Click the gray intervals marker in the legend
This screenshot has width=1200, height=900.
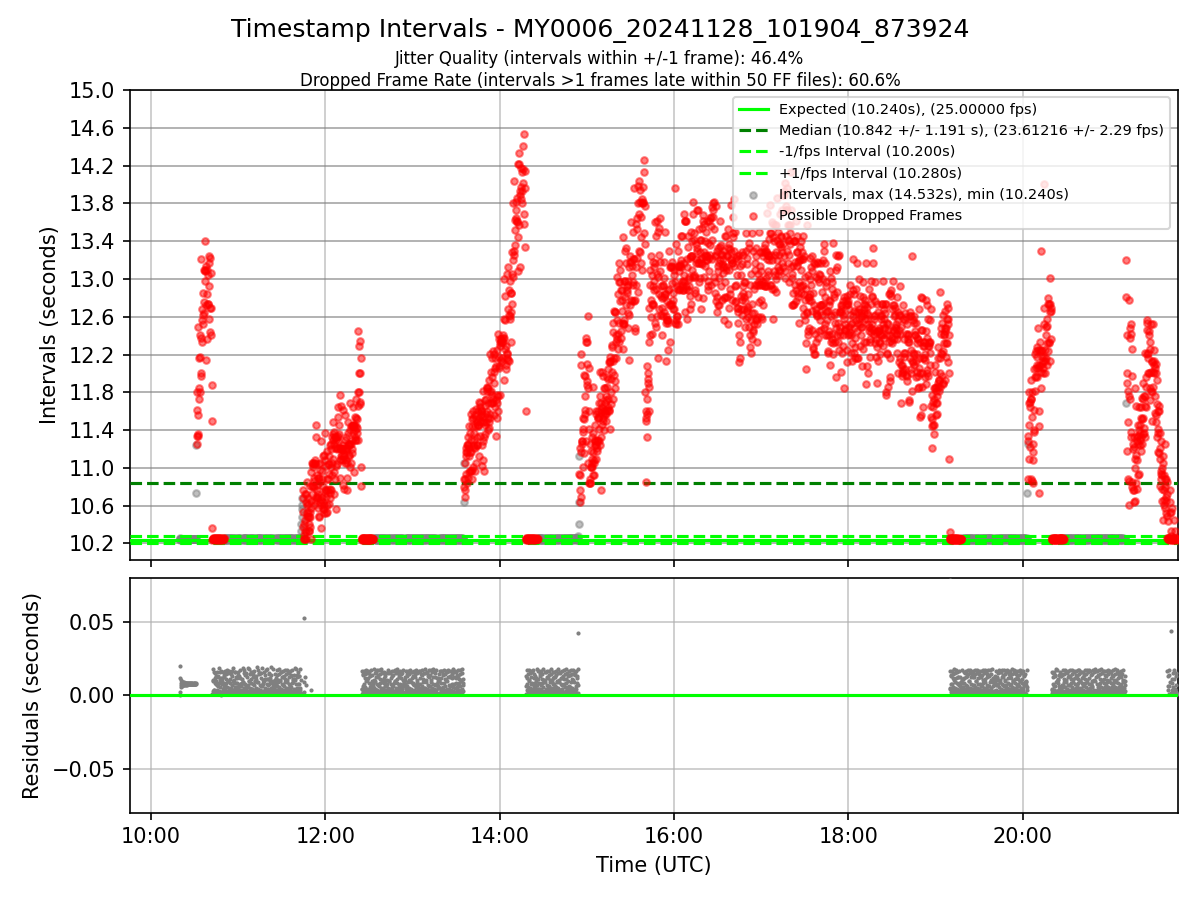click(x=754, y=194)
